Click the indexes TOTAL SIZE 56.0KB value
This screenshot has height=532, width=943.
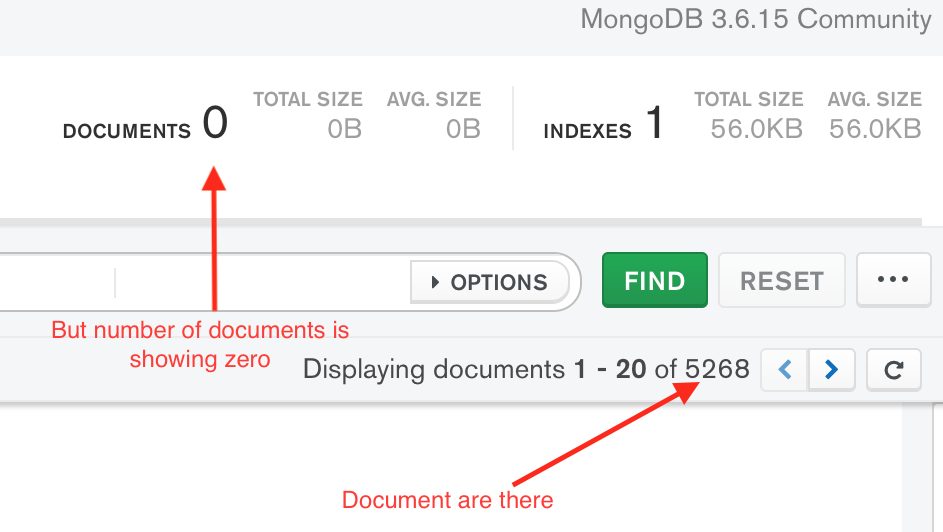[756, 129]
